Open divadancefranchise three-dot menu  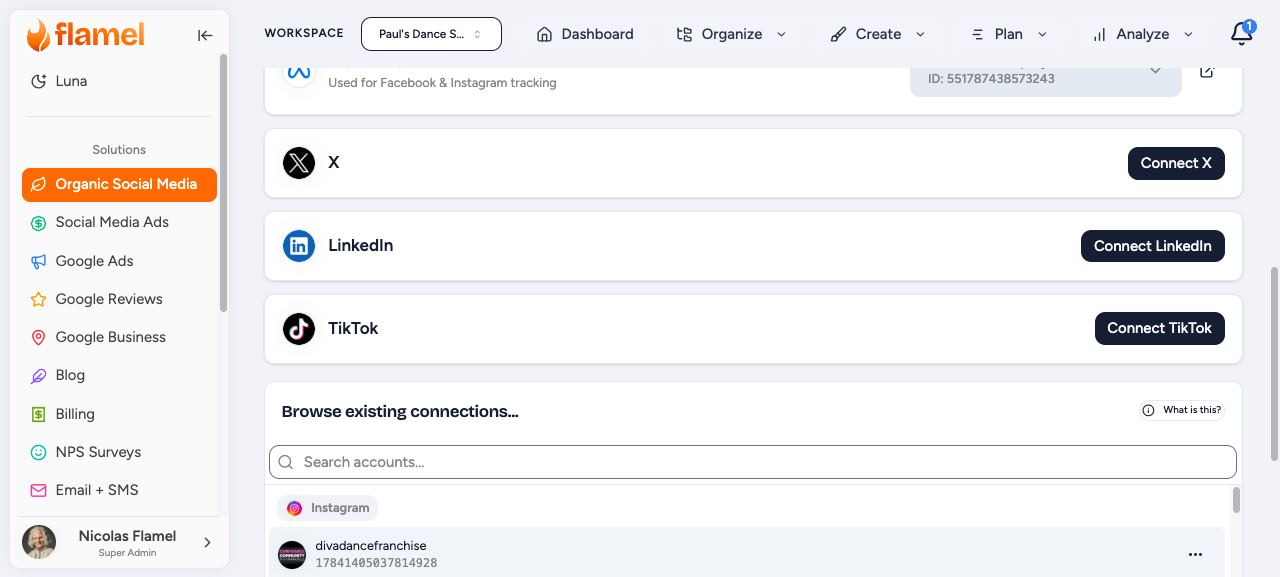(1195, 554)
